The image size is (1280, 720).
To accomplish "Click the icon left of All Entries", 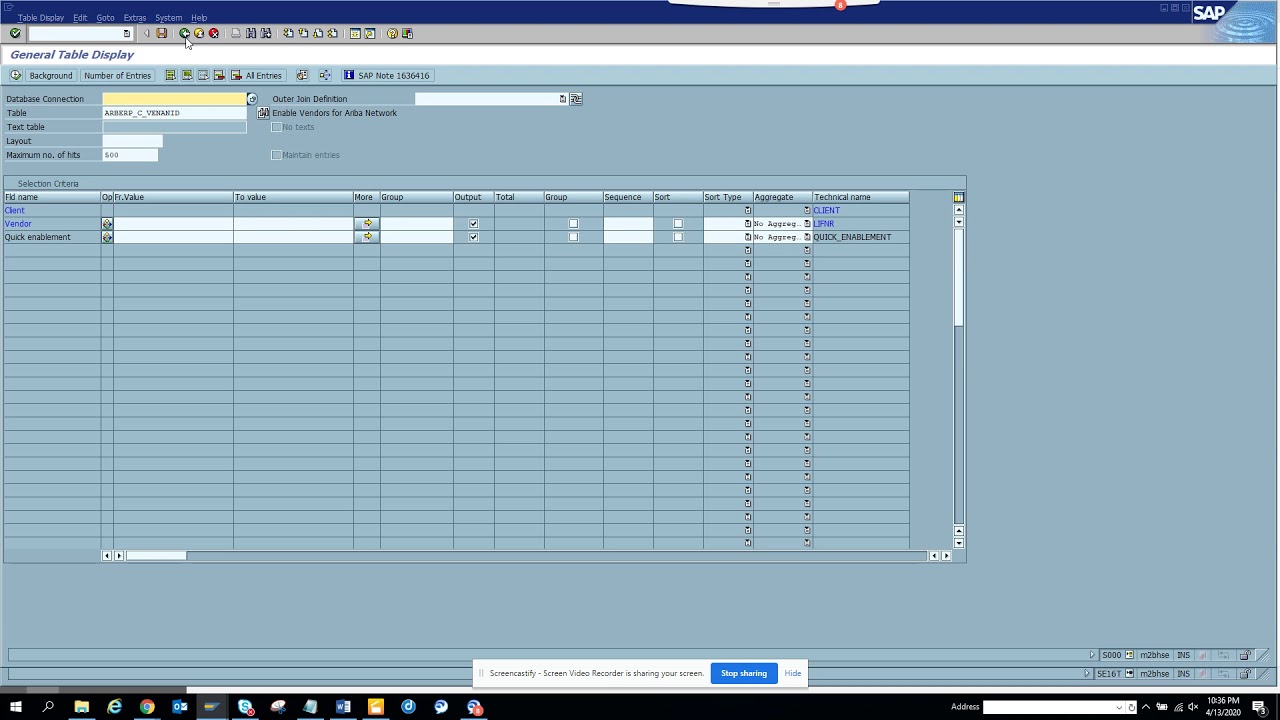I will [x=236, y=75].
